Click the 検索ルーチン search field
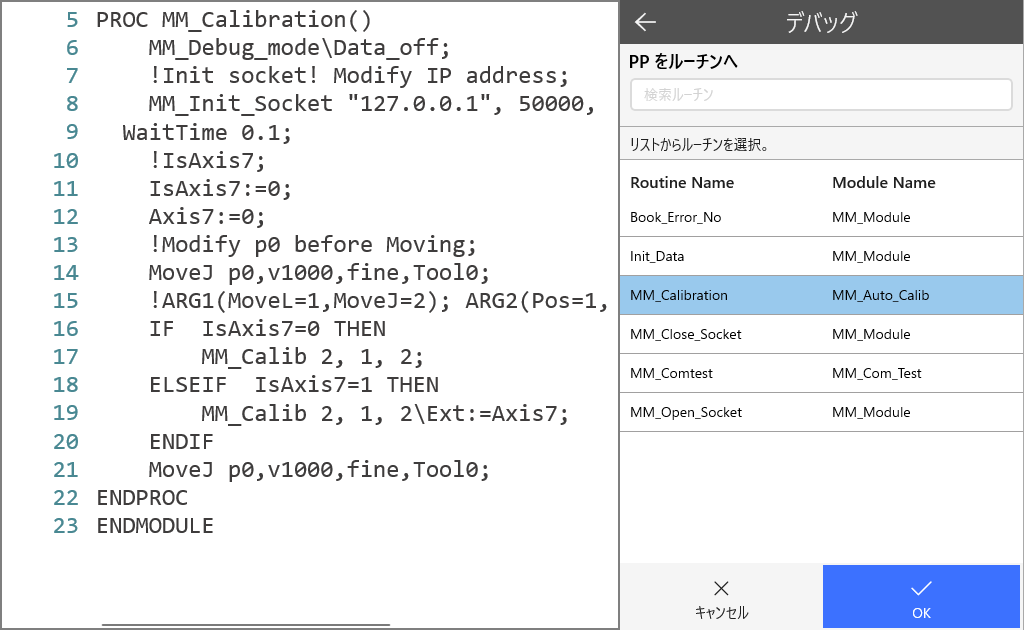Image resolution: width=1024 pixels, height=630 pixels. point(820,95)
